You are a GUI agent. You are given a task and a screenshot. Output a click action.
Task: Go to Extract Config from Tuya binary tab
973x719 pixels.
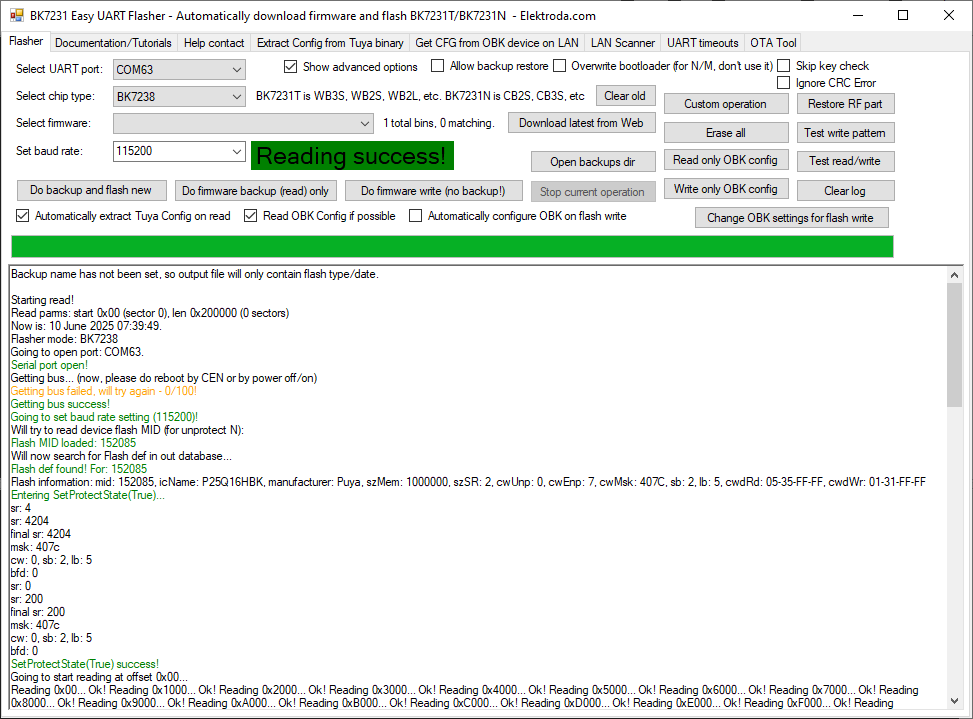[330, 43]
